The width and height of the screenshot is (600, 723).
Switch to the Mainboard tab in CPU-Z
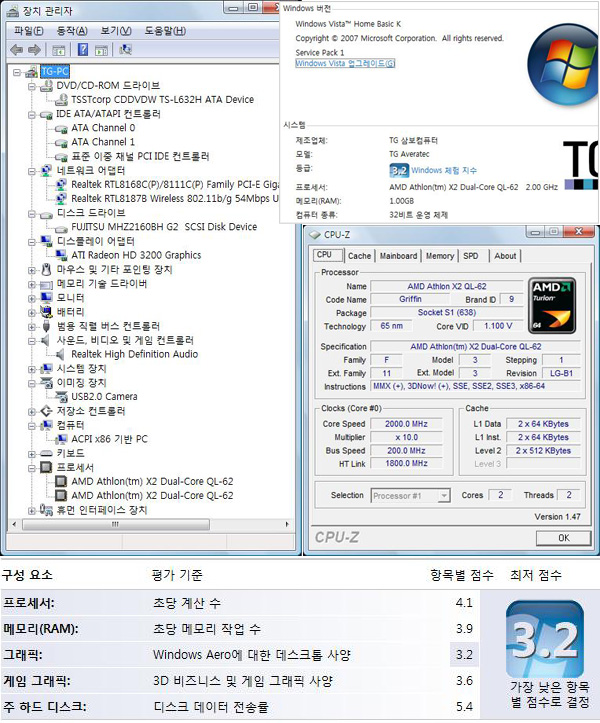398,256
